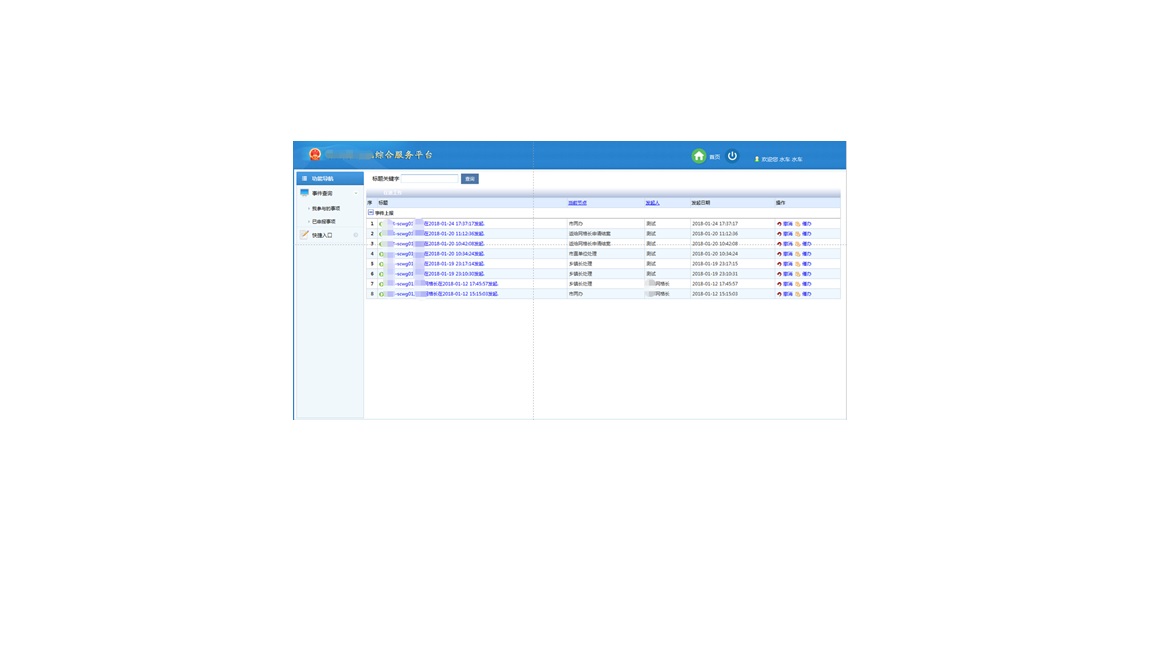The width and height of the screenshot is (1152, 648).
Task: Sort by 当前节点 column header
Action: point(577,203)
